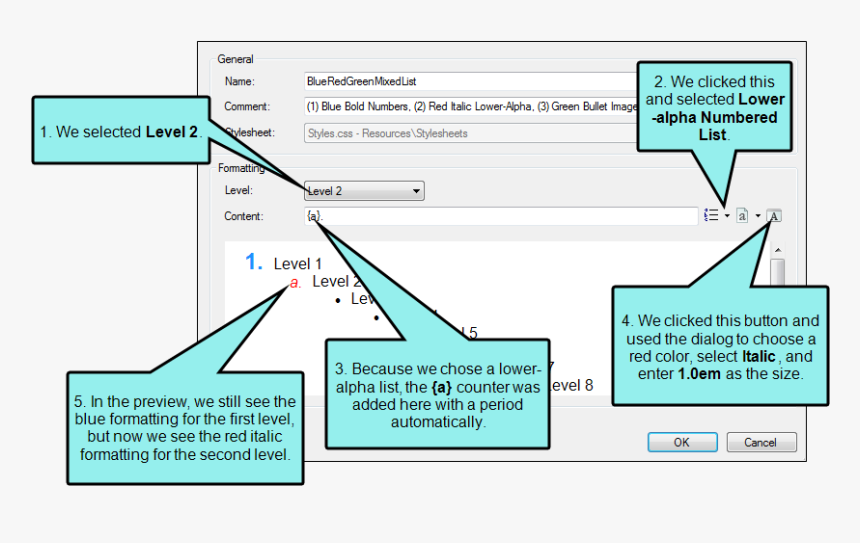Click callout 5 describing the preview
860x543 pixels.
pyautogui.click(x=185, y=428)
